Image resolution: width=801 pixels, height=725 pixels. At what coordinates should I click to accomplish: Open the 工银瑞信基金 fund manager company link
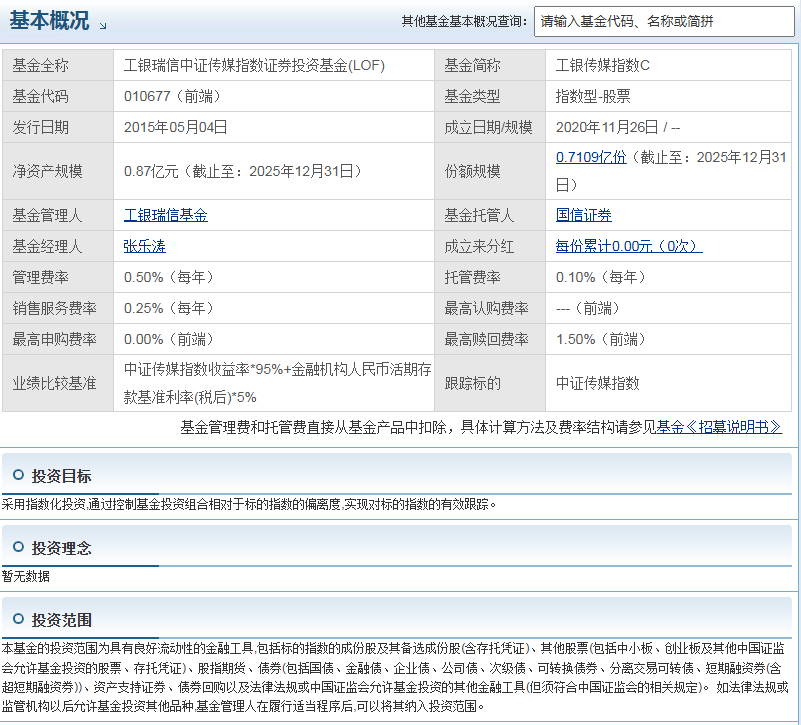coord(166,215)
